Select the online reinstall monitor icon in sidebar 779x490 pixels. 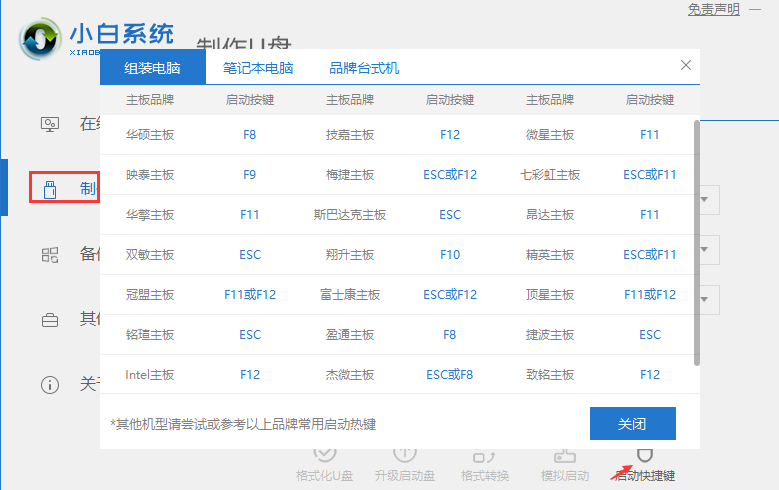tap(49, 124)
